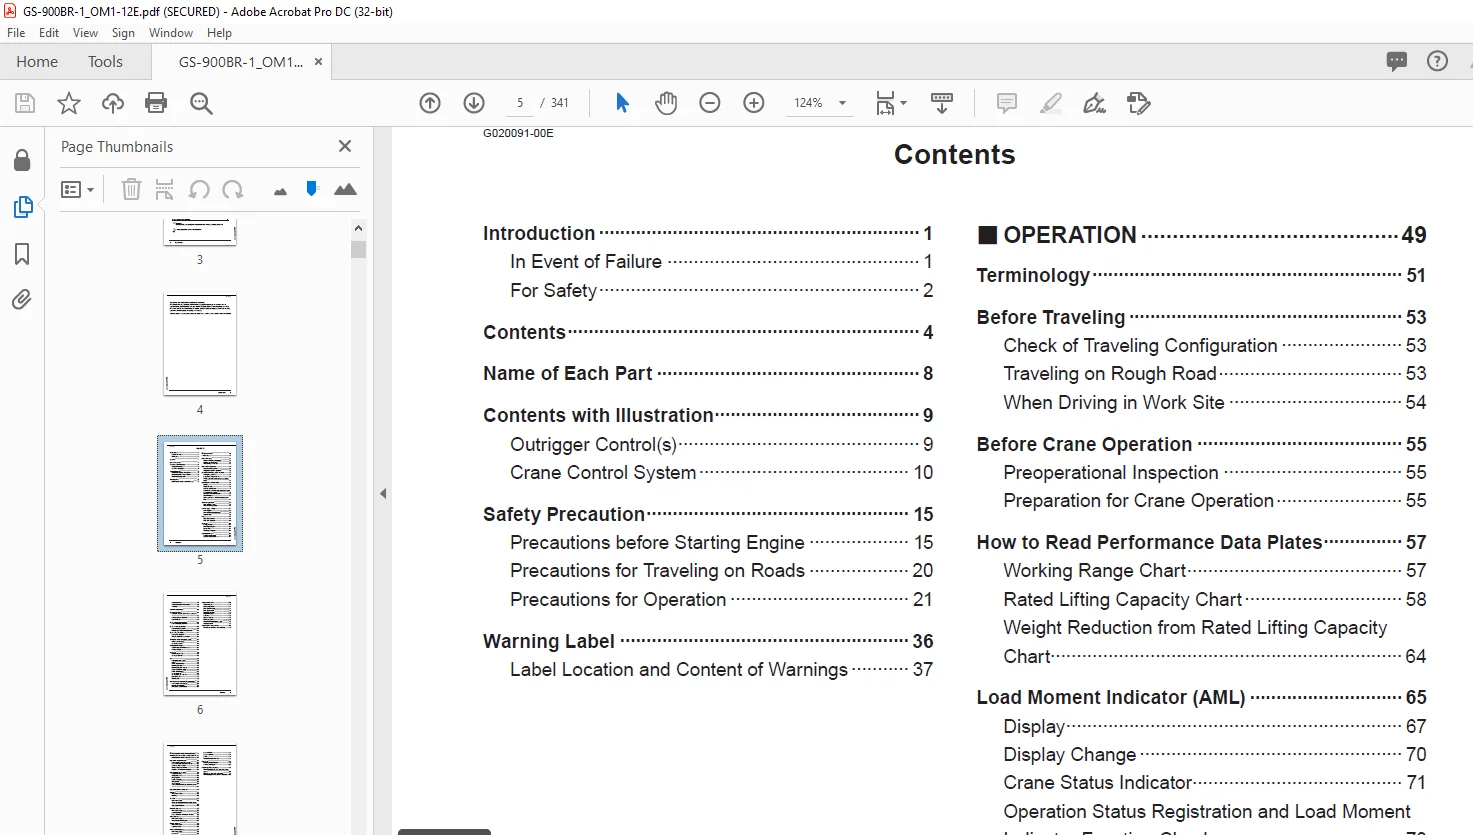
Task: Rotate page clockwise in thumbnails panel
Action: (x=233, y=189)
